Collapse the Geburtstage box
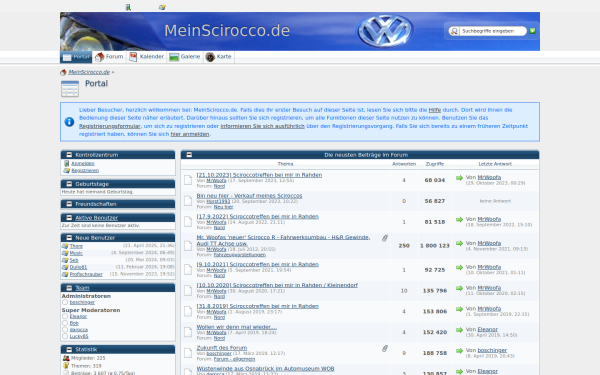The image size is (600, 375). pyautogui.click(x=69, y=184)
